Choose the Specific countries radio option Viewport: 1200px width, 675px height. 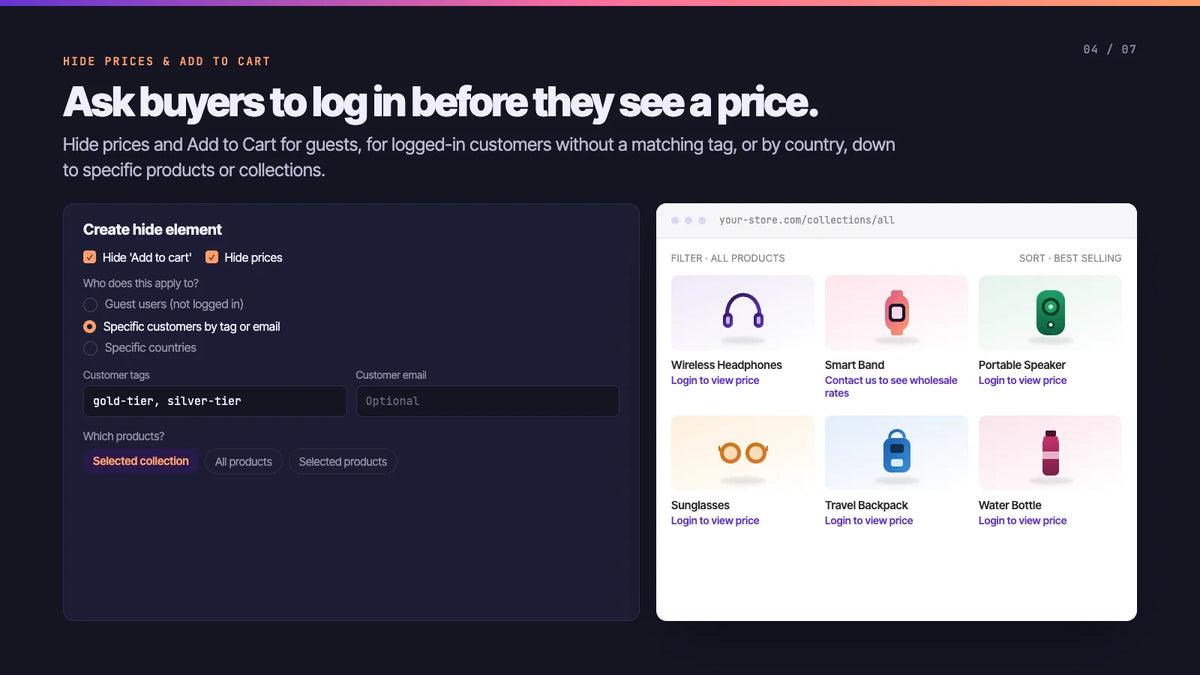click(90, 348)
